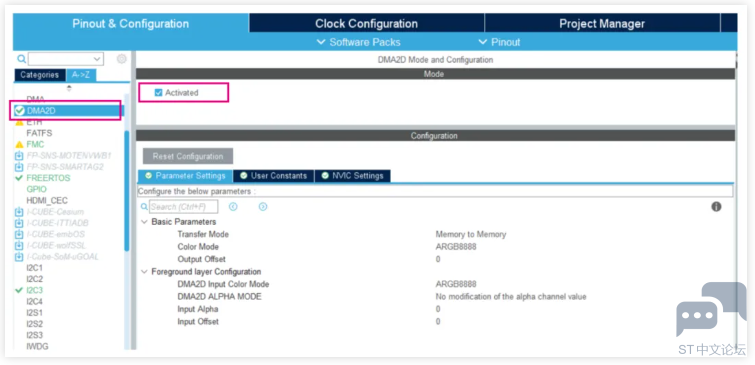
Task: Select FREERTOS in the peripheral list
Action: [48, 178]
